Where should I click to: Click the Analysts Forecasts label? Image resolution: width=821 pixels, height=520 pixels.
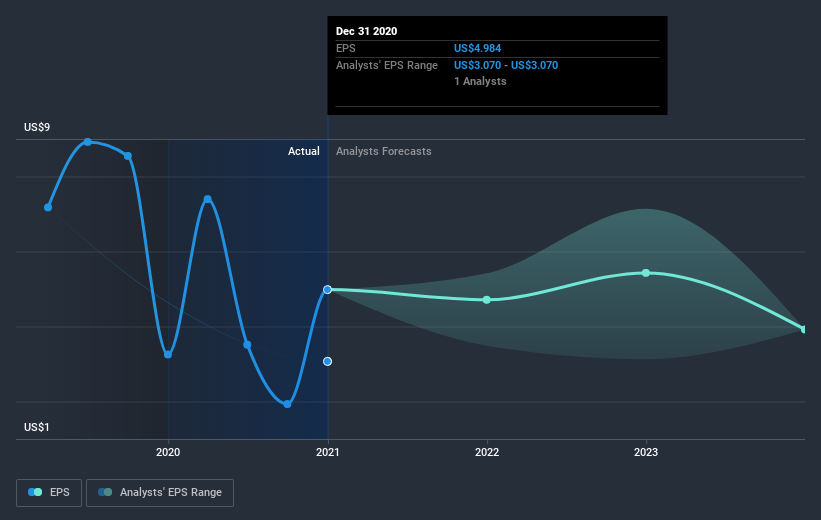coord(383,151)
